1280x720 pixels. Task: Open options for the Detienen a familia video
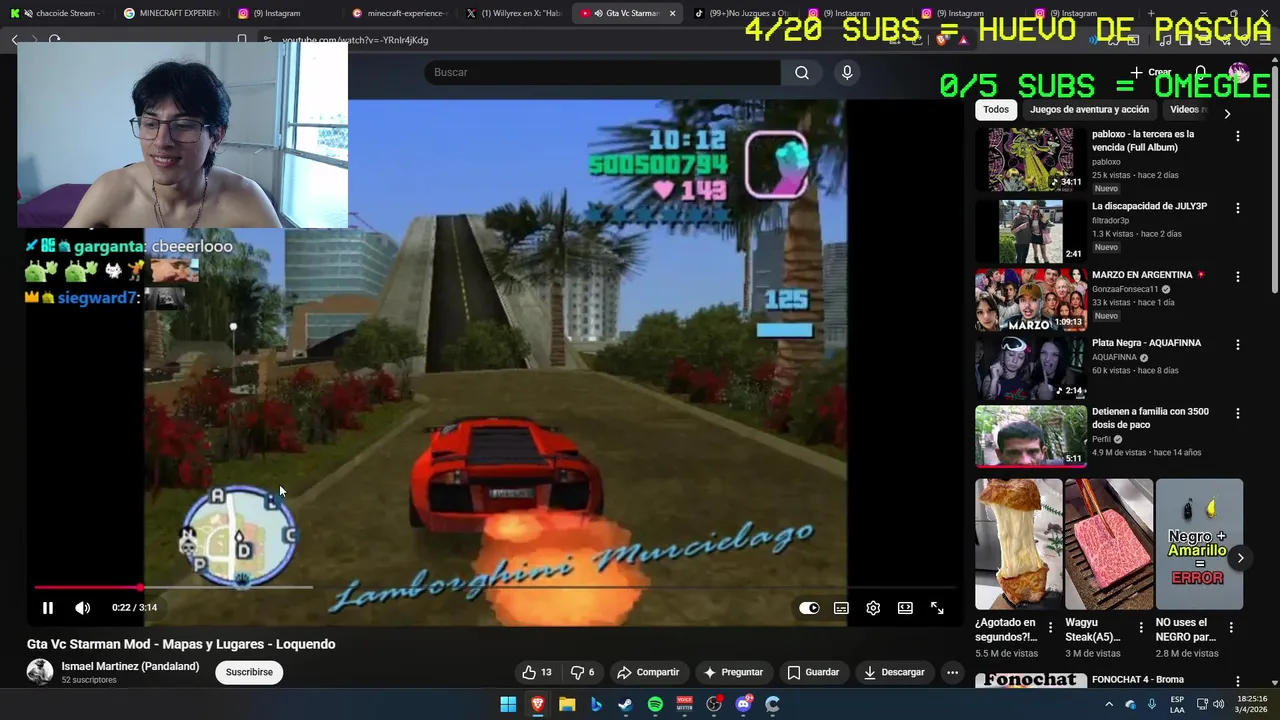(x=1238, y=413)
